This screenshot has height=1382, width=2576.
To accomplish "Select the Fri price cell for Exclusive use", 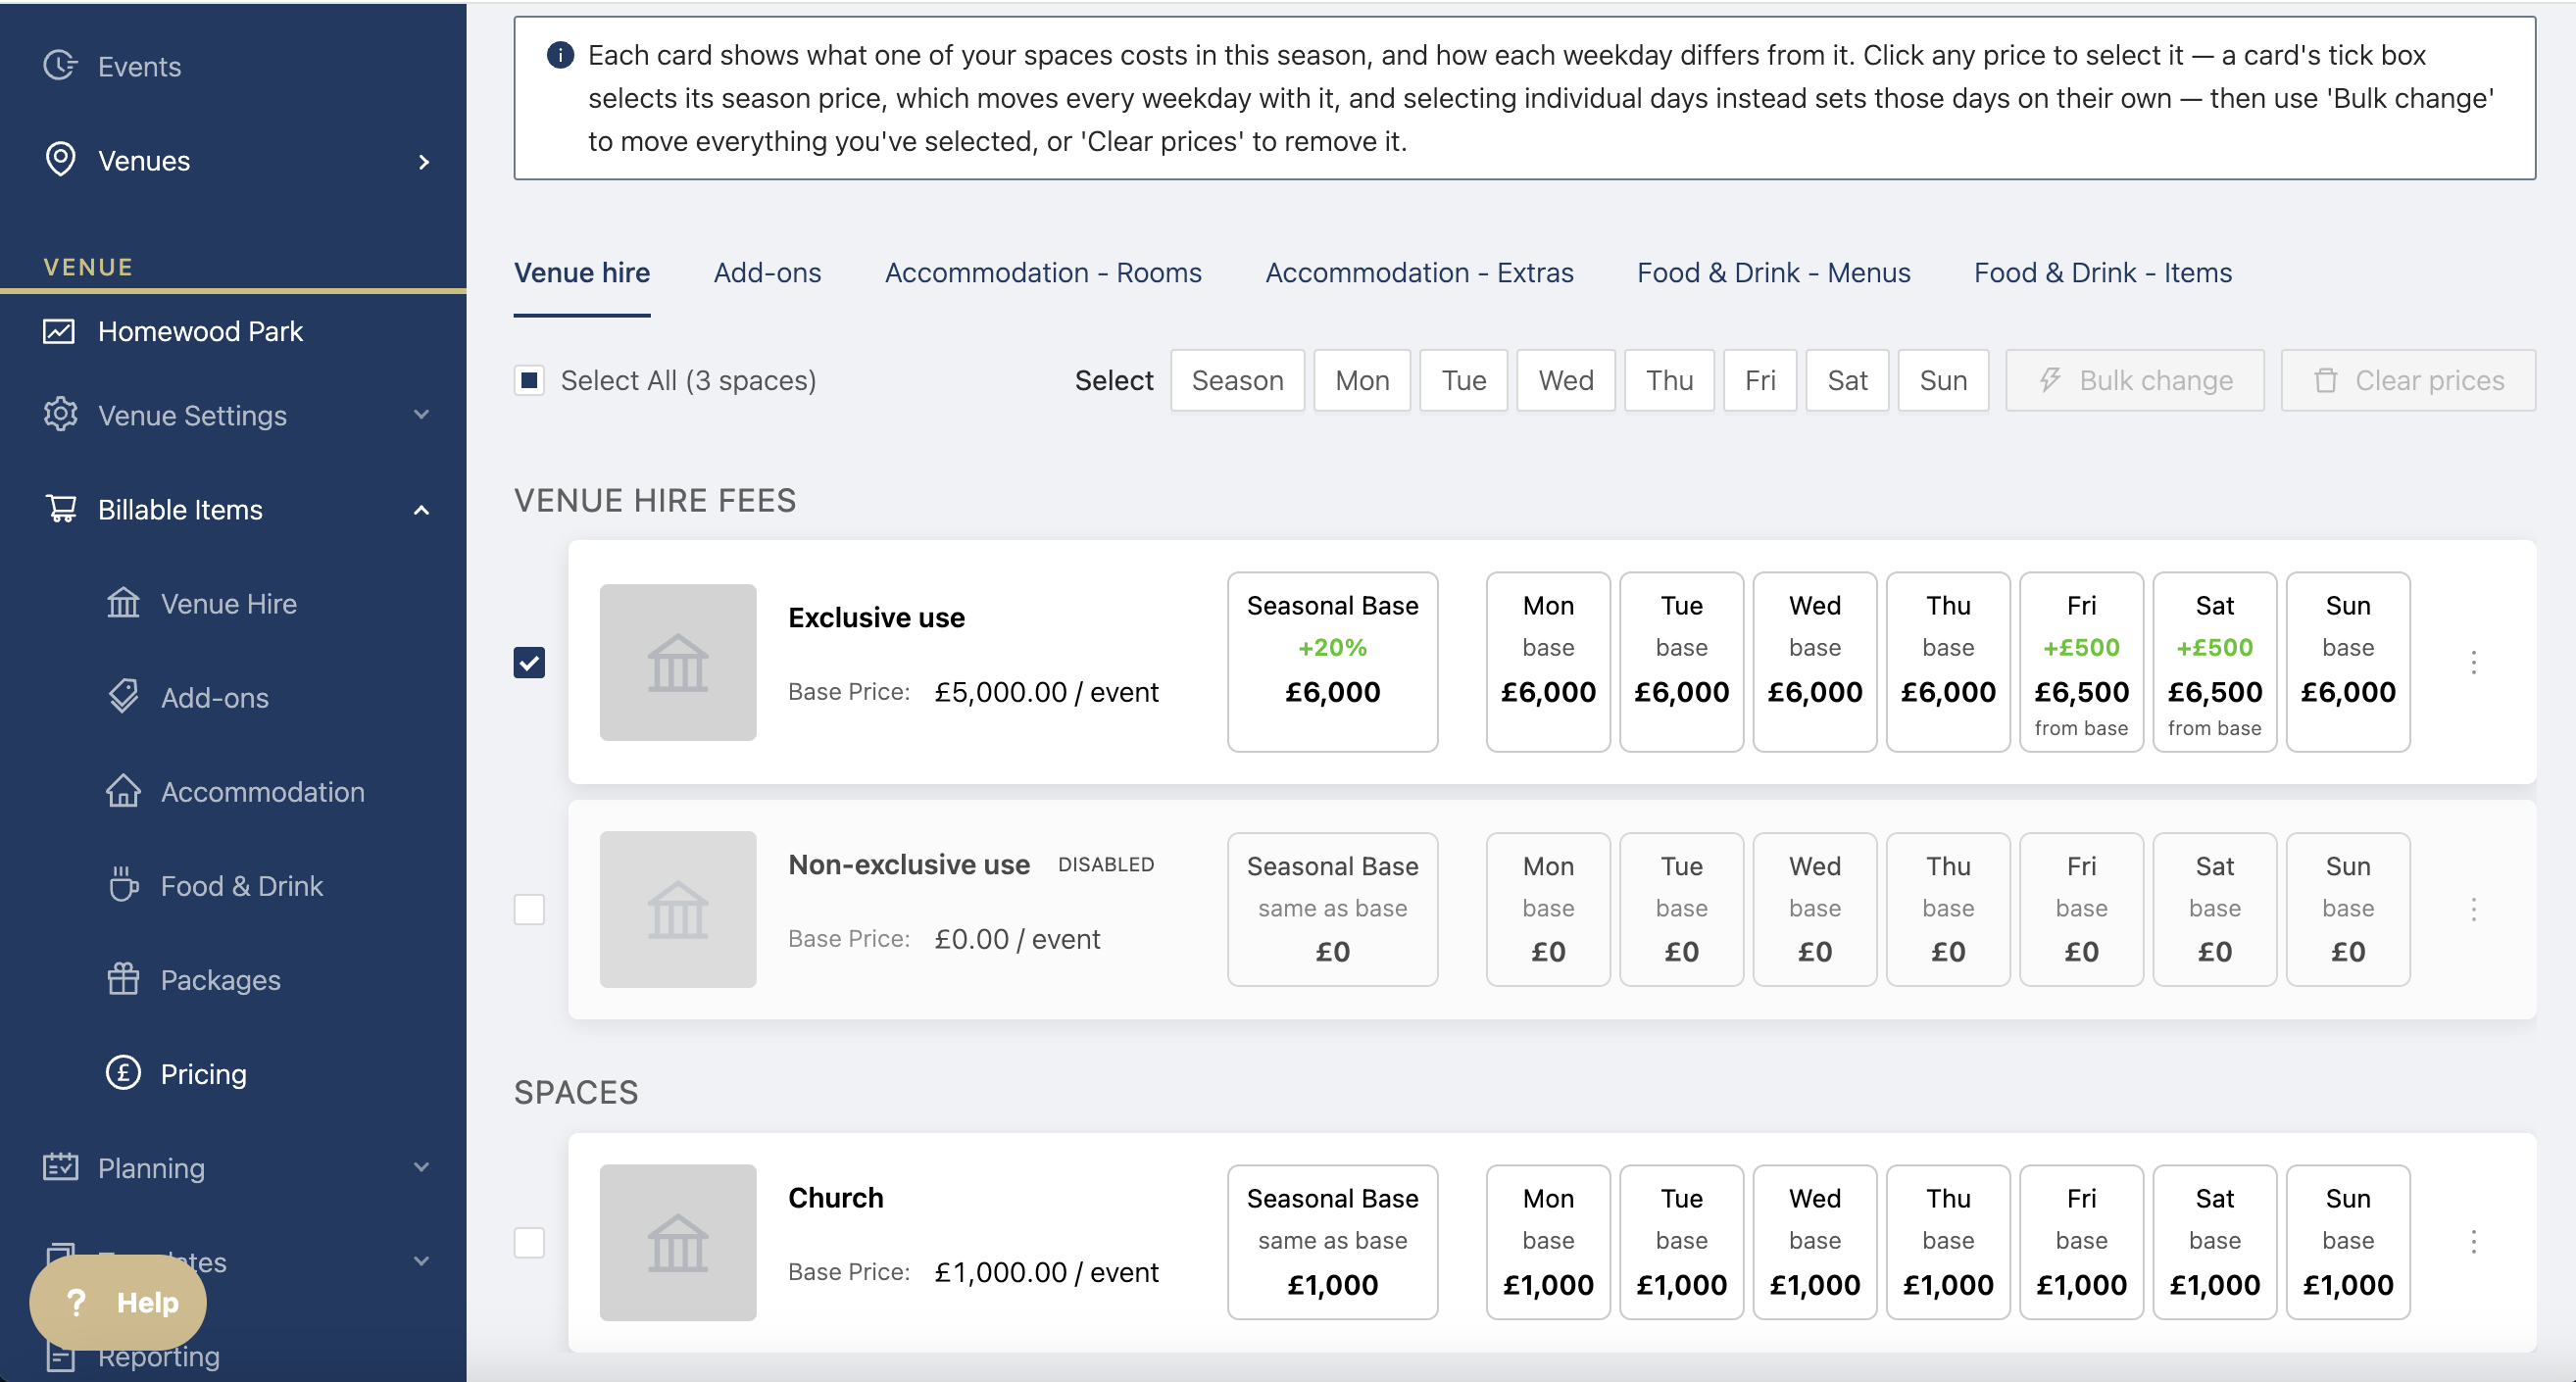I will click(x=2081, y=662).
